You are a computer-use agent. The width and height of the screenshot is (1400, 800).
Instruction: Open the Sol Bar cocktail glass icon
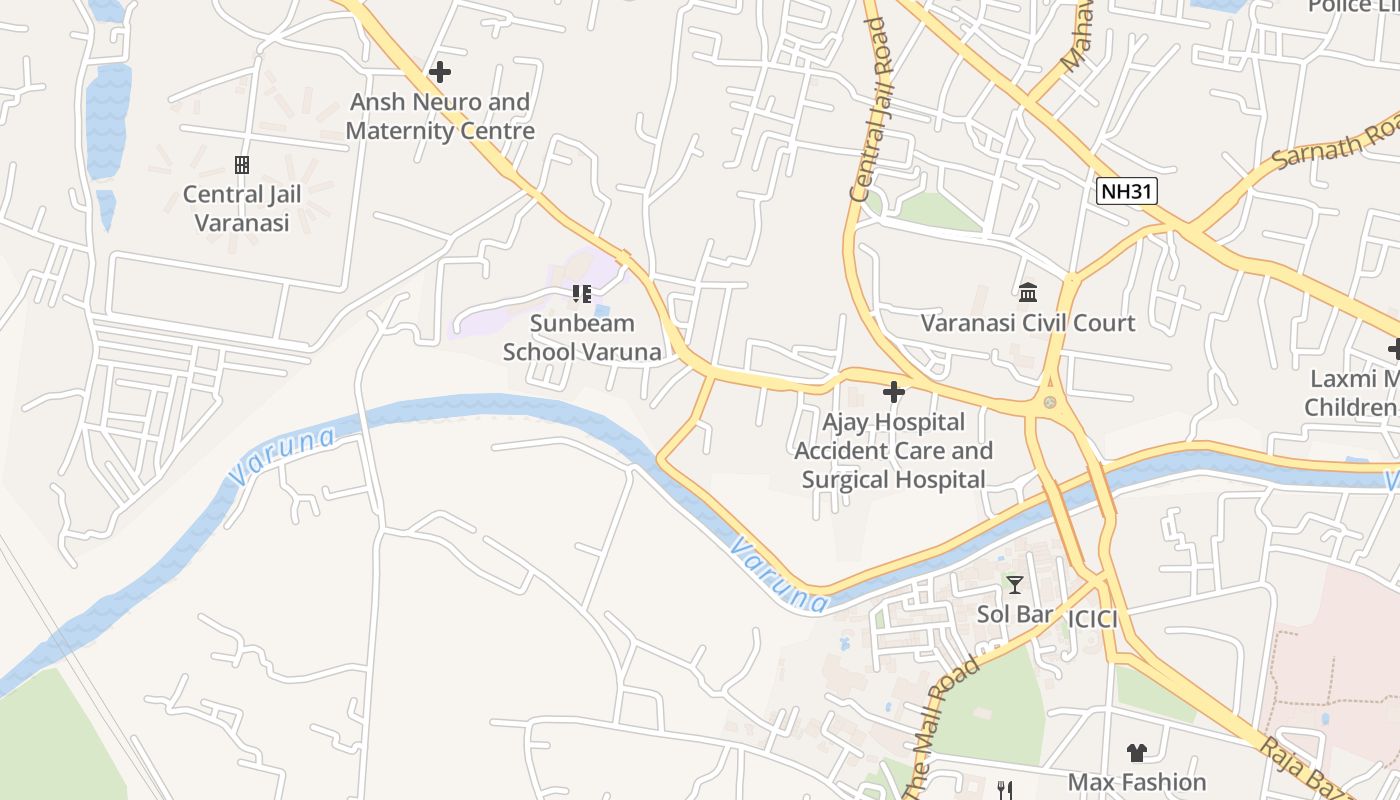[x=1015, y=584]
